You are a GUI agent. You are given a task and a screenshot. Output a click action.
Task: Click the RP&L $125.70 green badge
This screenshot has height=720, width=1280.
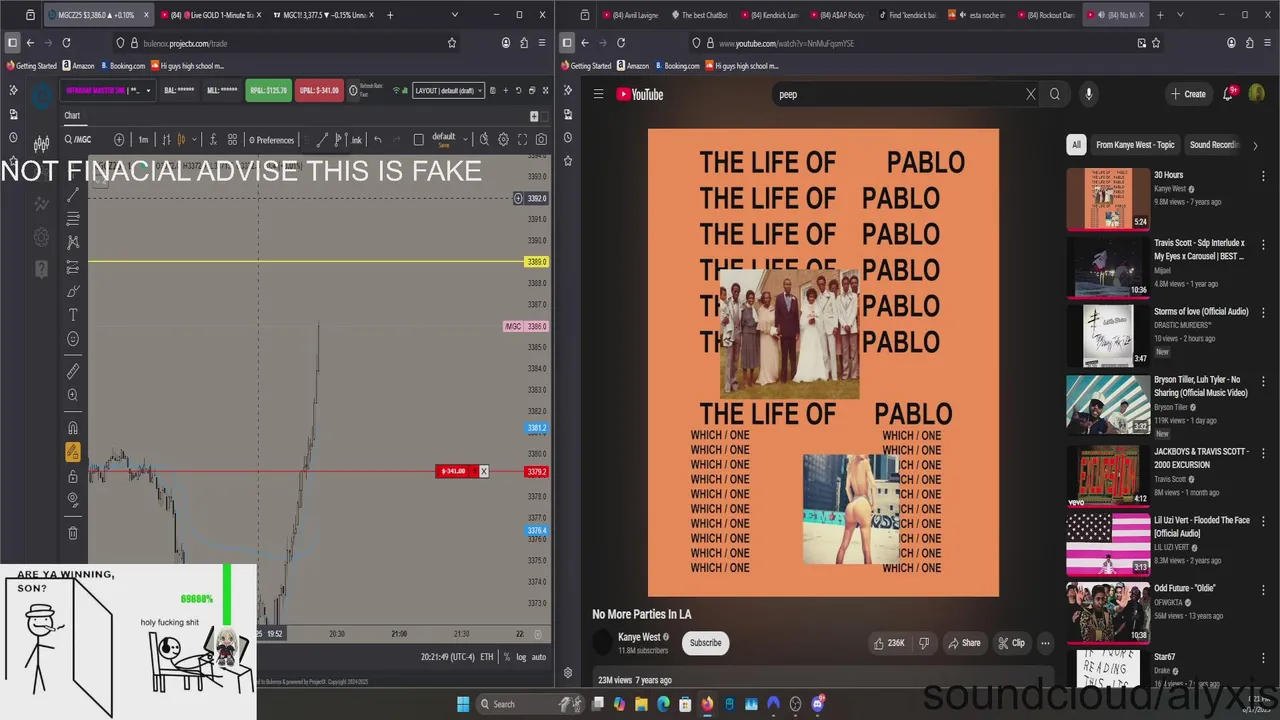(x=268, y=90)
